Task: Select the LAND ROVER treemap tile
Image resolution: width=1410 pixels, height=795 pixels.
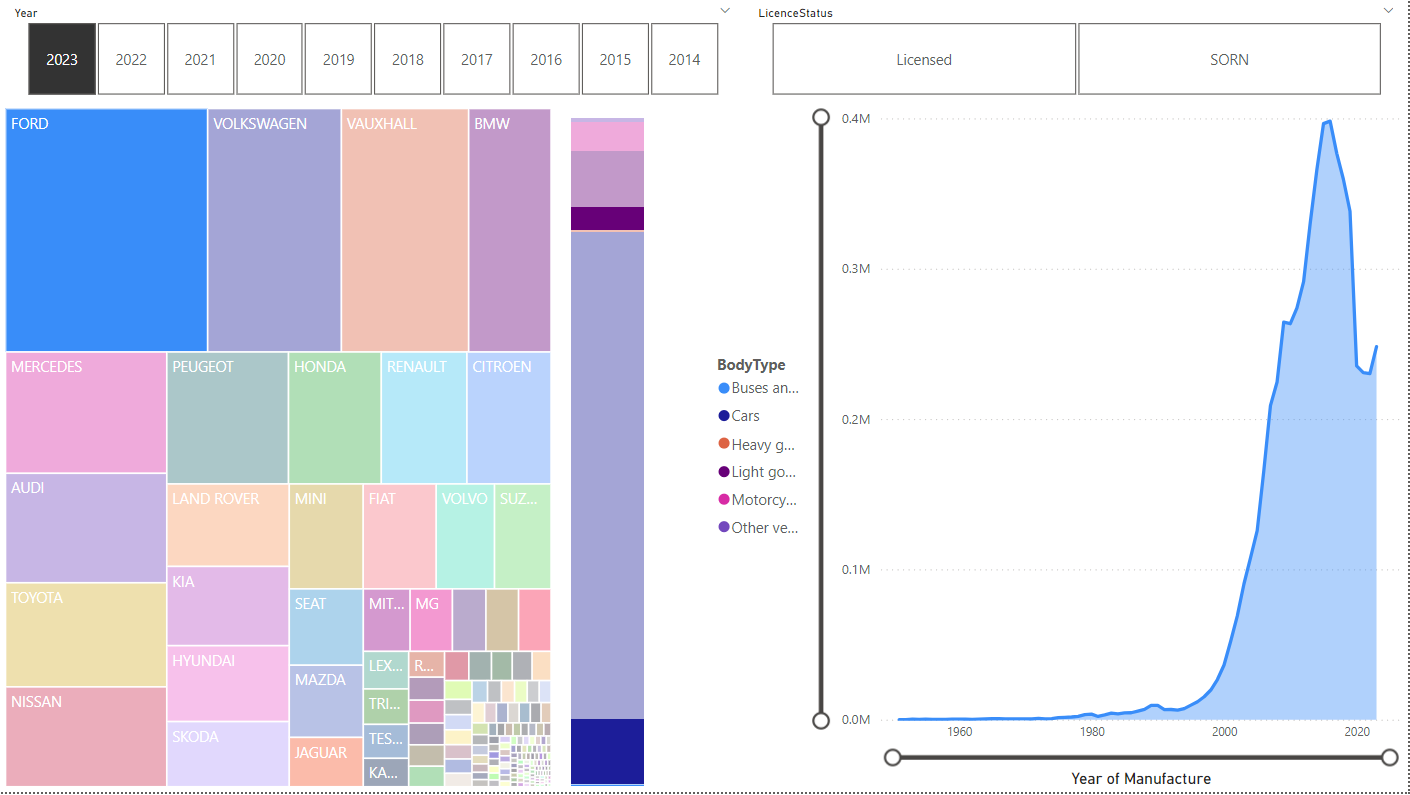Action: tap(228, 526)
